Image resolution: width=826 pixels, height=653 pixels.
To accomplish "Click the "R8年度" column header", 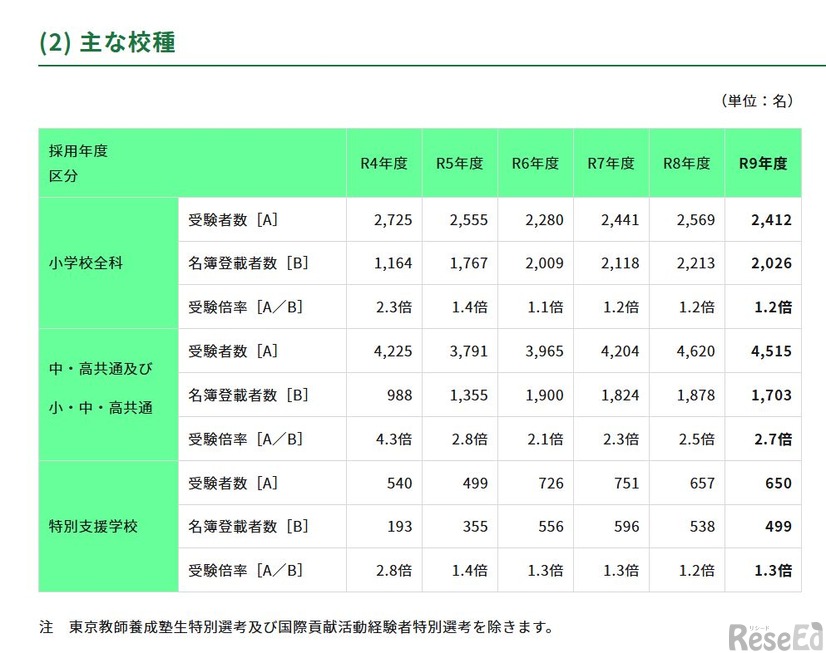I will (x=686, y=164).
